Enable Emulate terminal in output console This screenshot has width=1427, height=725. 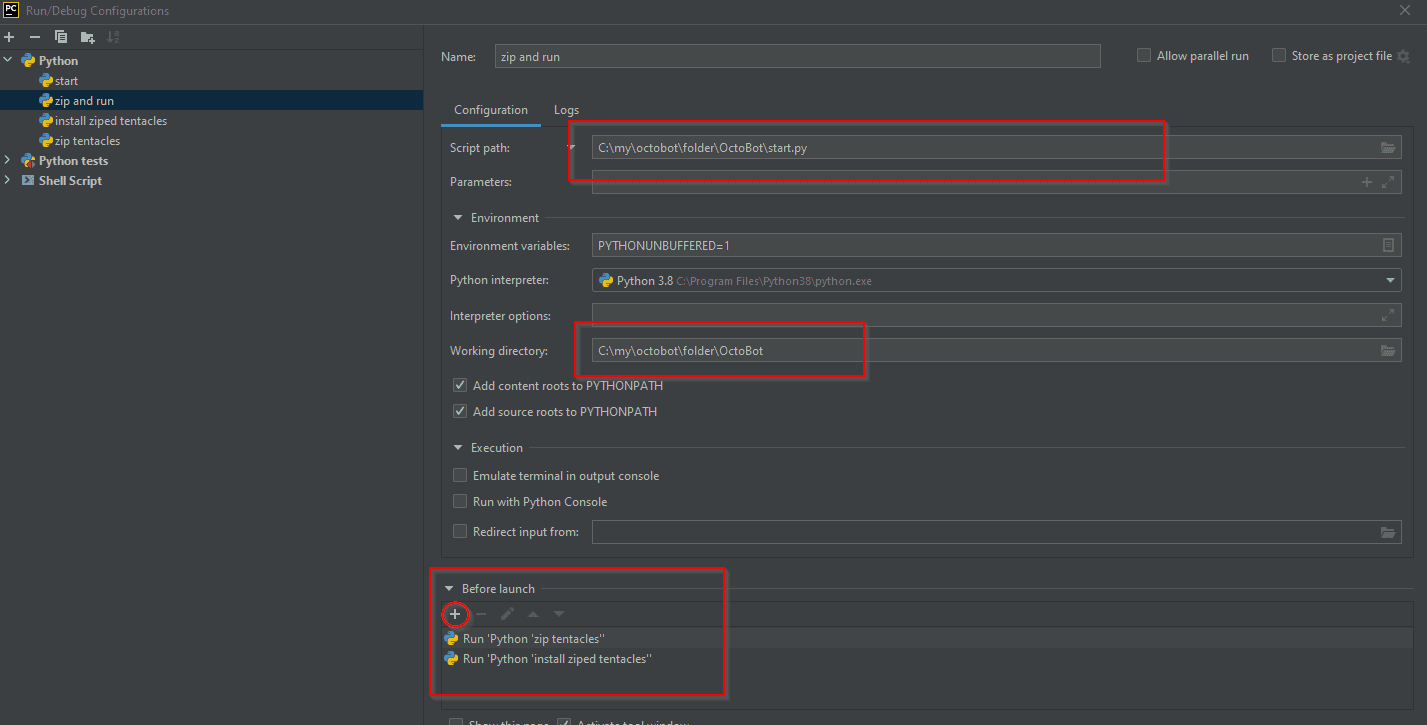(x=460, y=476)
